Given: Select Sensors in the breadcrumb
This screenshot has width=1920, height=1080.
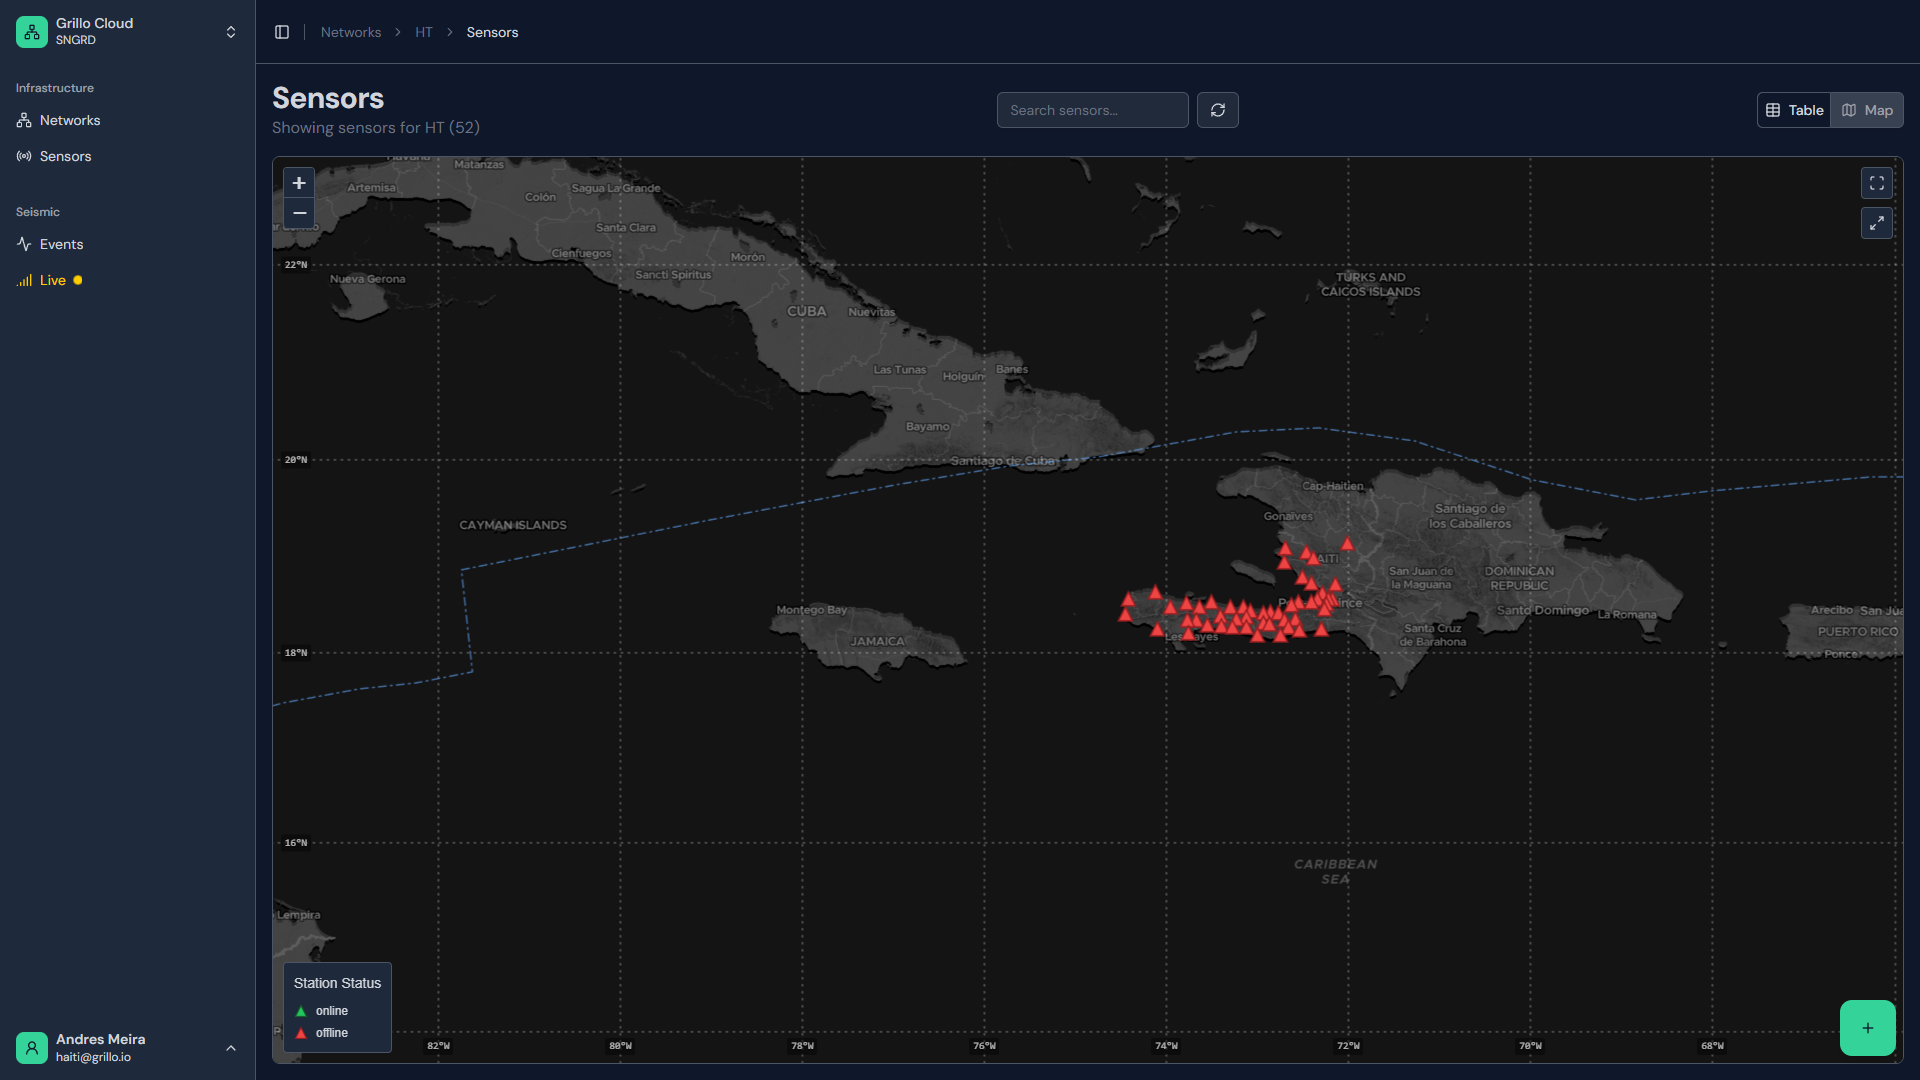Looking at the screenshot, I should [492, 31].
